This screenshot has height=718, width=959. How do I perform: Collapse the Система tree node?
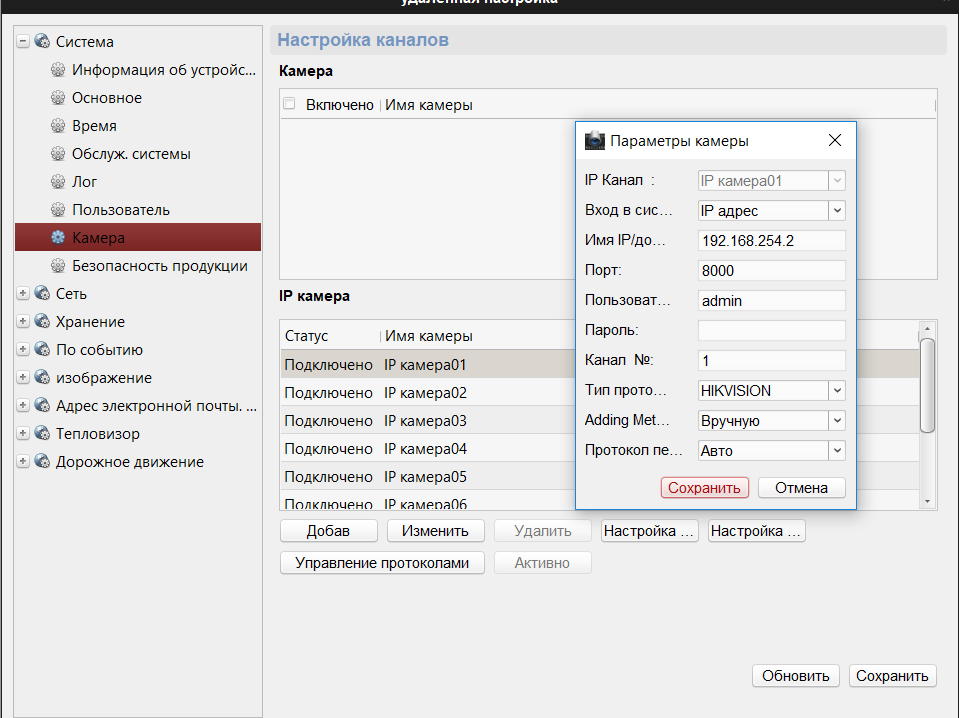coord(23,42)
